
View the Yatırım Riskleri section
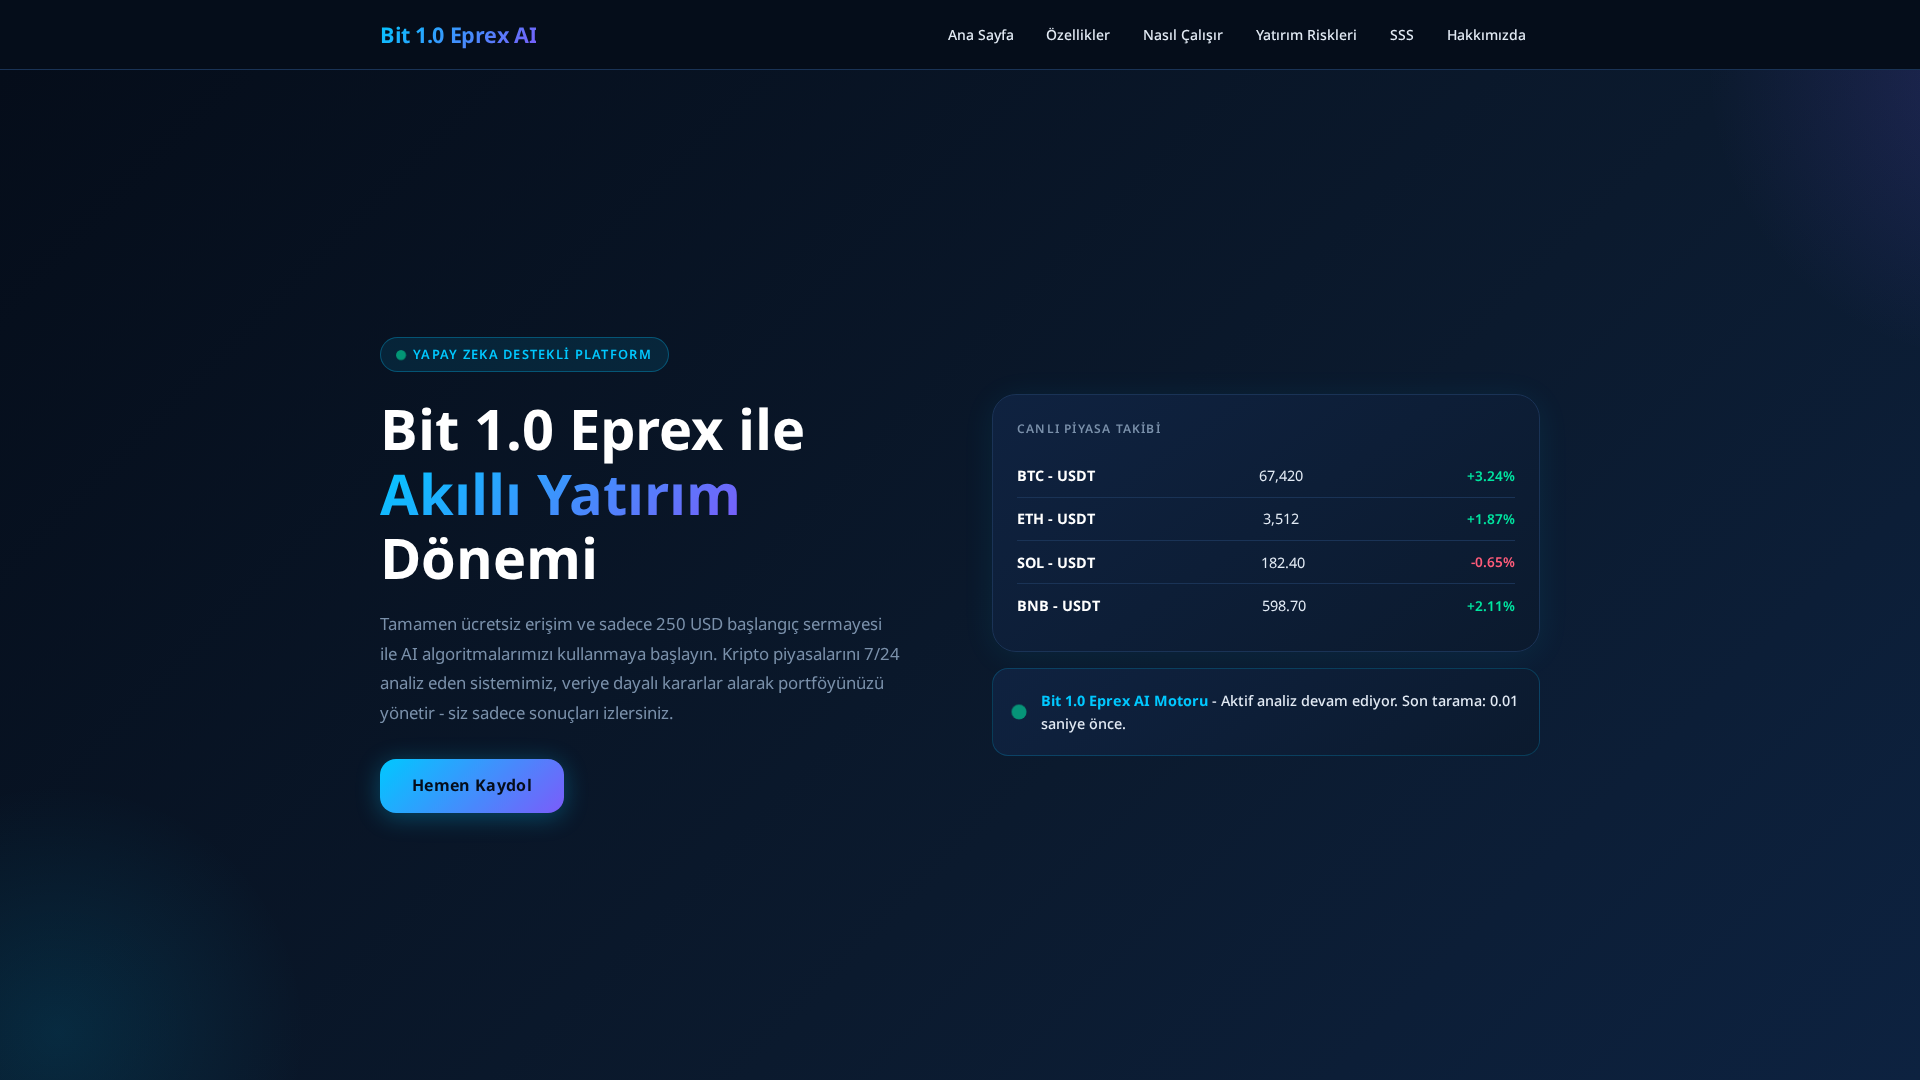coord(1306,34)
